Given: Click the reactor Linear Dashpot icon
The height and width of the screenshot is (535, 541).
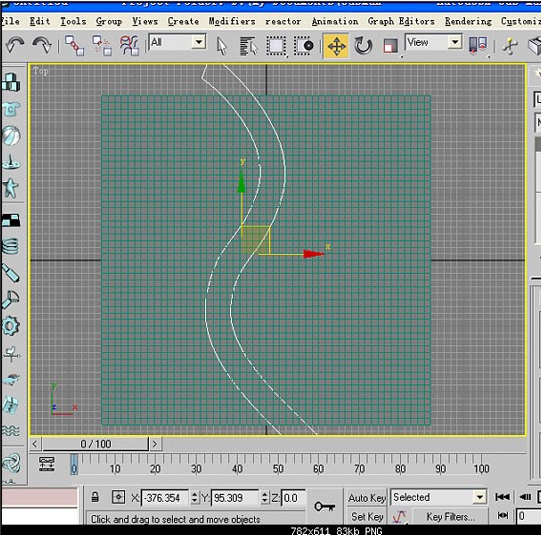Looking at the screenshot, I should click(10, 273).
